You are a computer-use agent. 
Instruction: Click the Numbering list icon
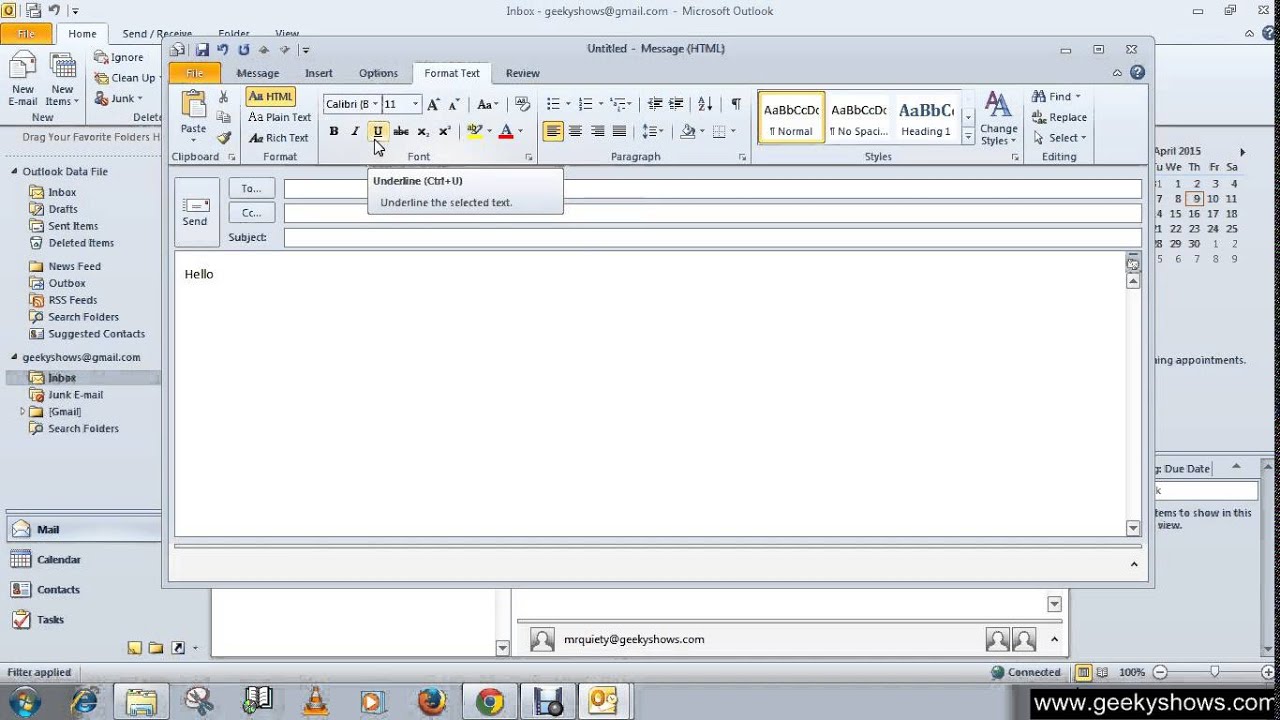(x=585, y=104)
